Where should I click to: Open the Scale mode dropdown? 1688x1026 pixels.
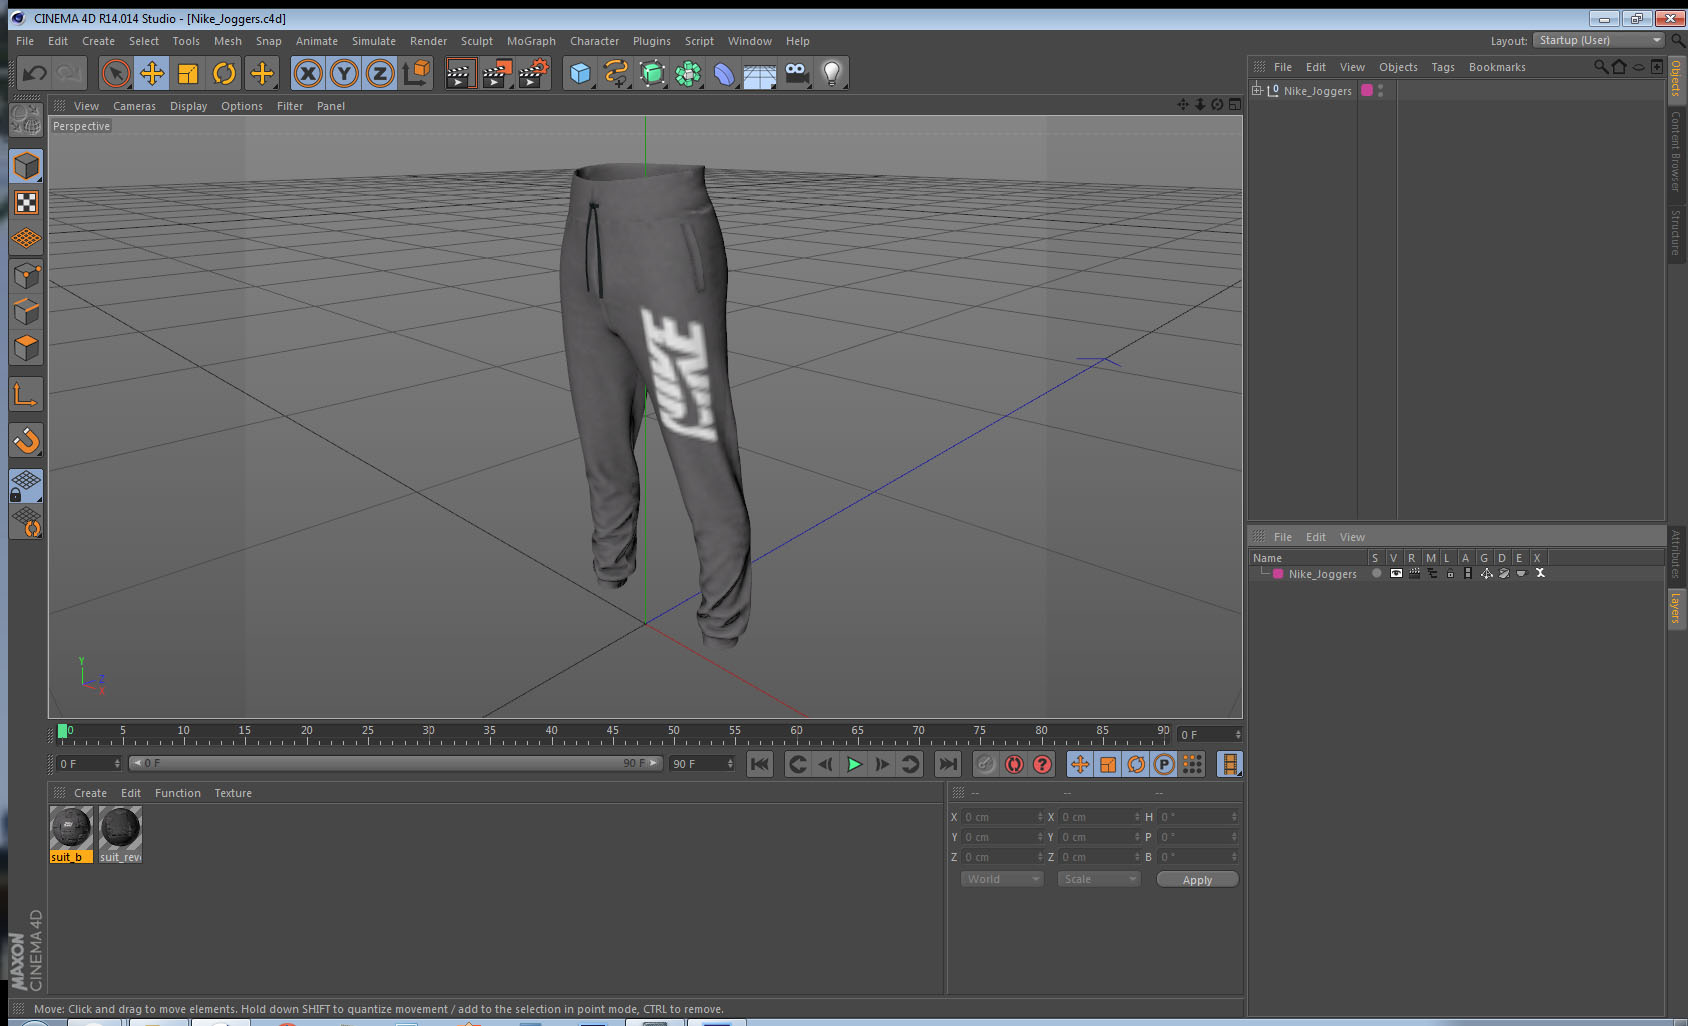tap(1099, 879)
